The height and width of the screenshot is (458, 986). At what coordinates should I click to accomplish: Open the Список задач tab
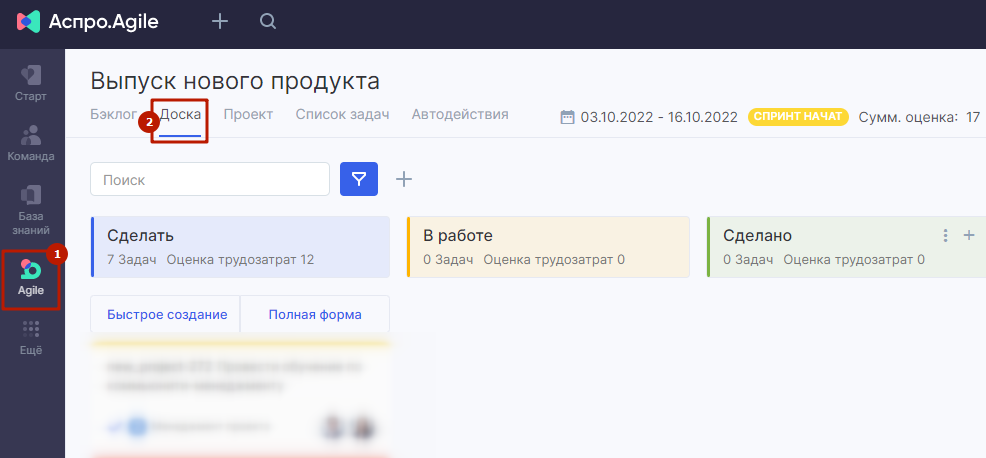343,114
